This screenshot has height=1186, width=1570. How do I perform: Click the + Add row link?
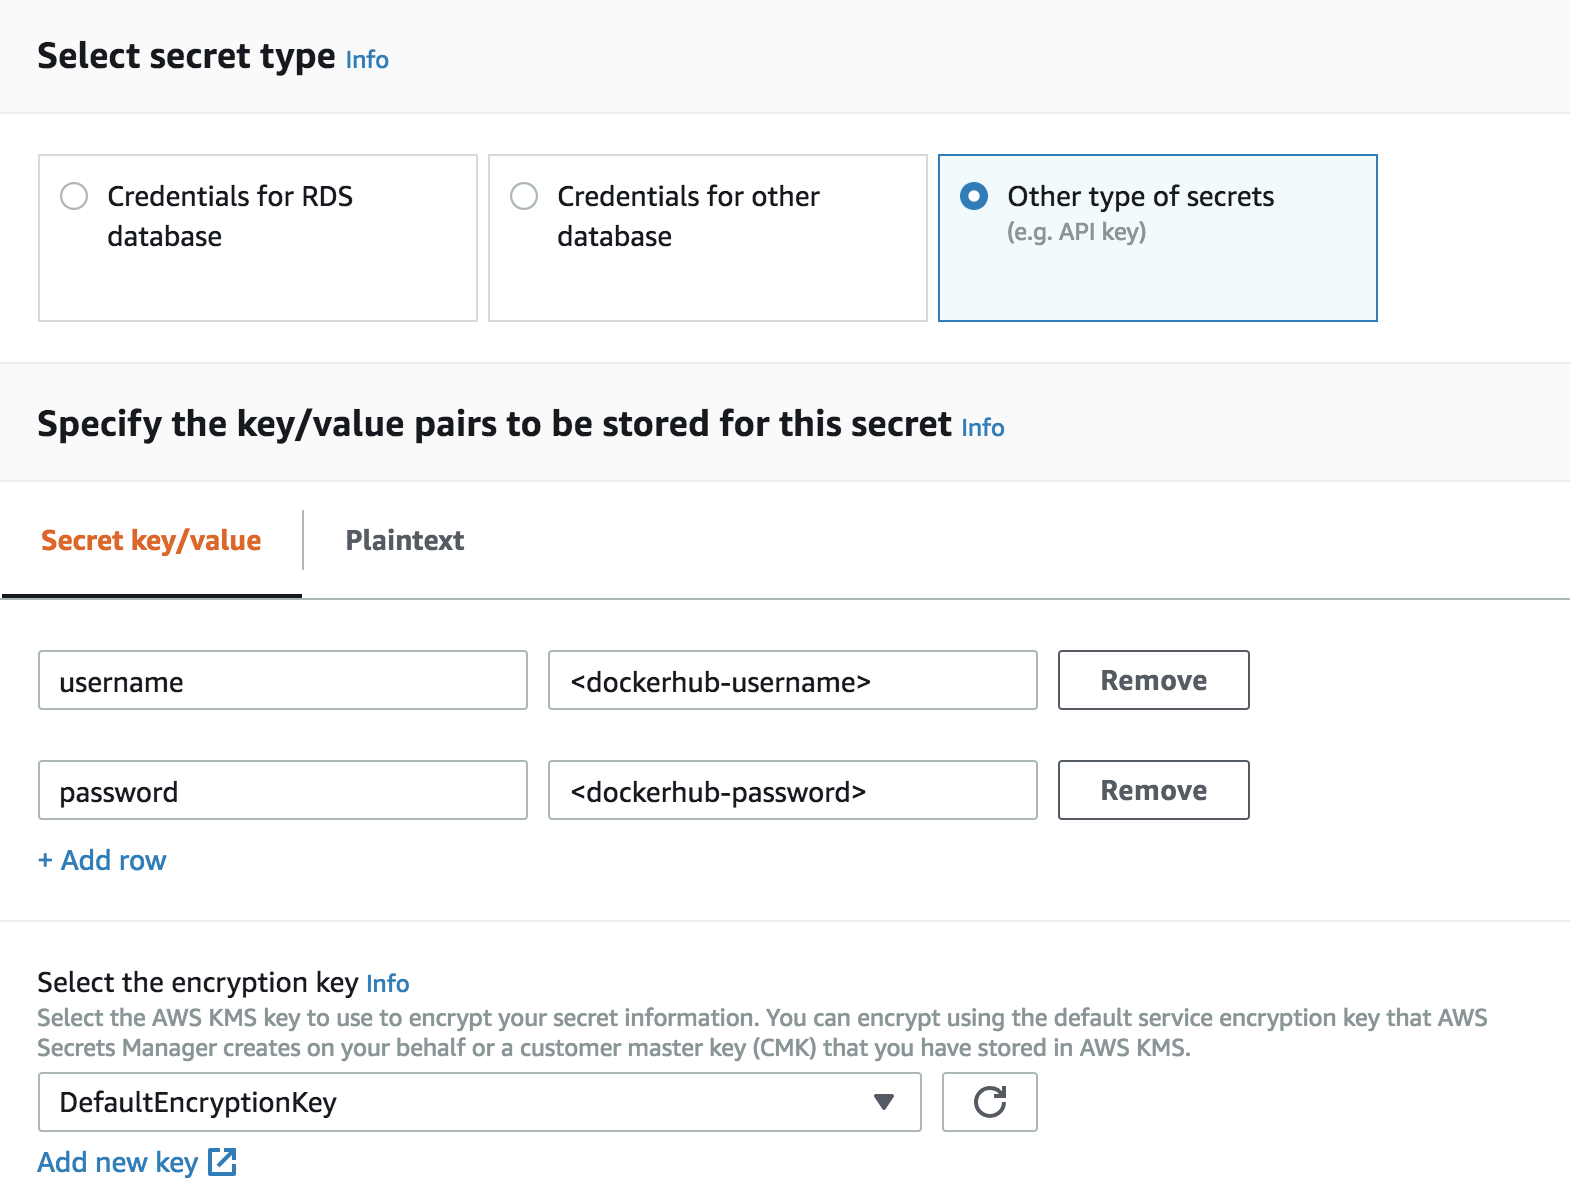102,860
